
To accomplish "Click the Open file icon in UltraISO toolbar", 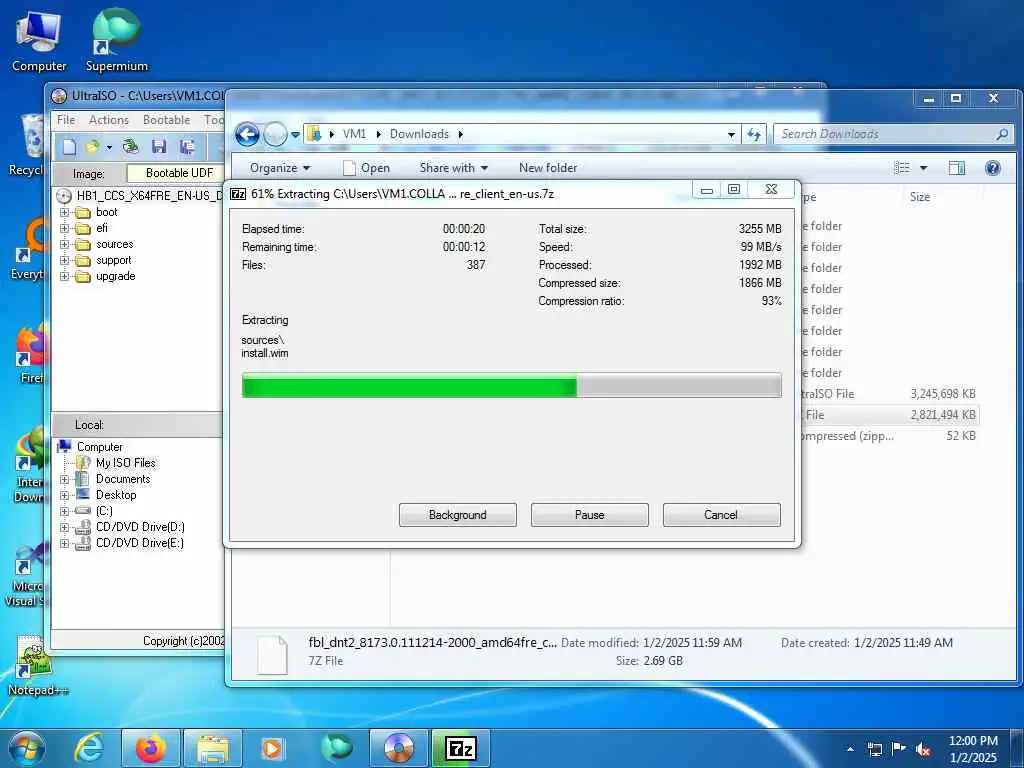I will [x=93, y=147].
